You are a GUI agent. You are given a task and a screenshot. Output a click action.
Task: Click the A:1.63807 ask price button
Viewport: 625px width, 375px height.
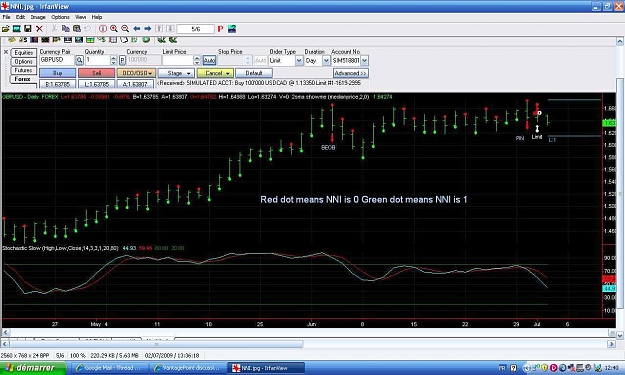[x=136, y=84]
